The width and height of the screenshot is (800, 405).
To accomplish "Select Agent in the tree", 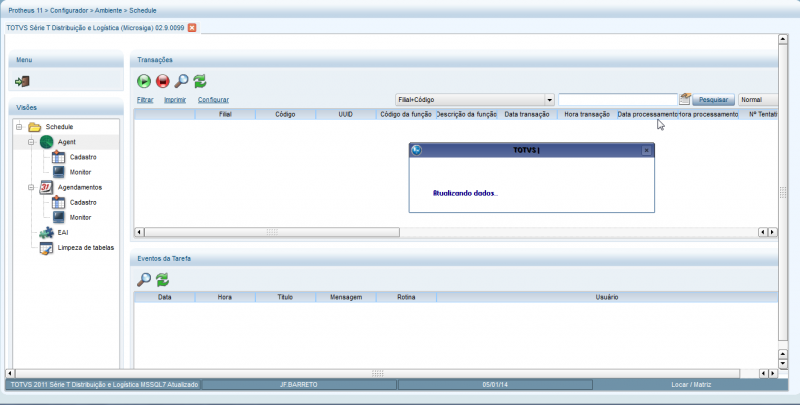I will tap(66, 142).
